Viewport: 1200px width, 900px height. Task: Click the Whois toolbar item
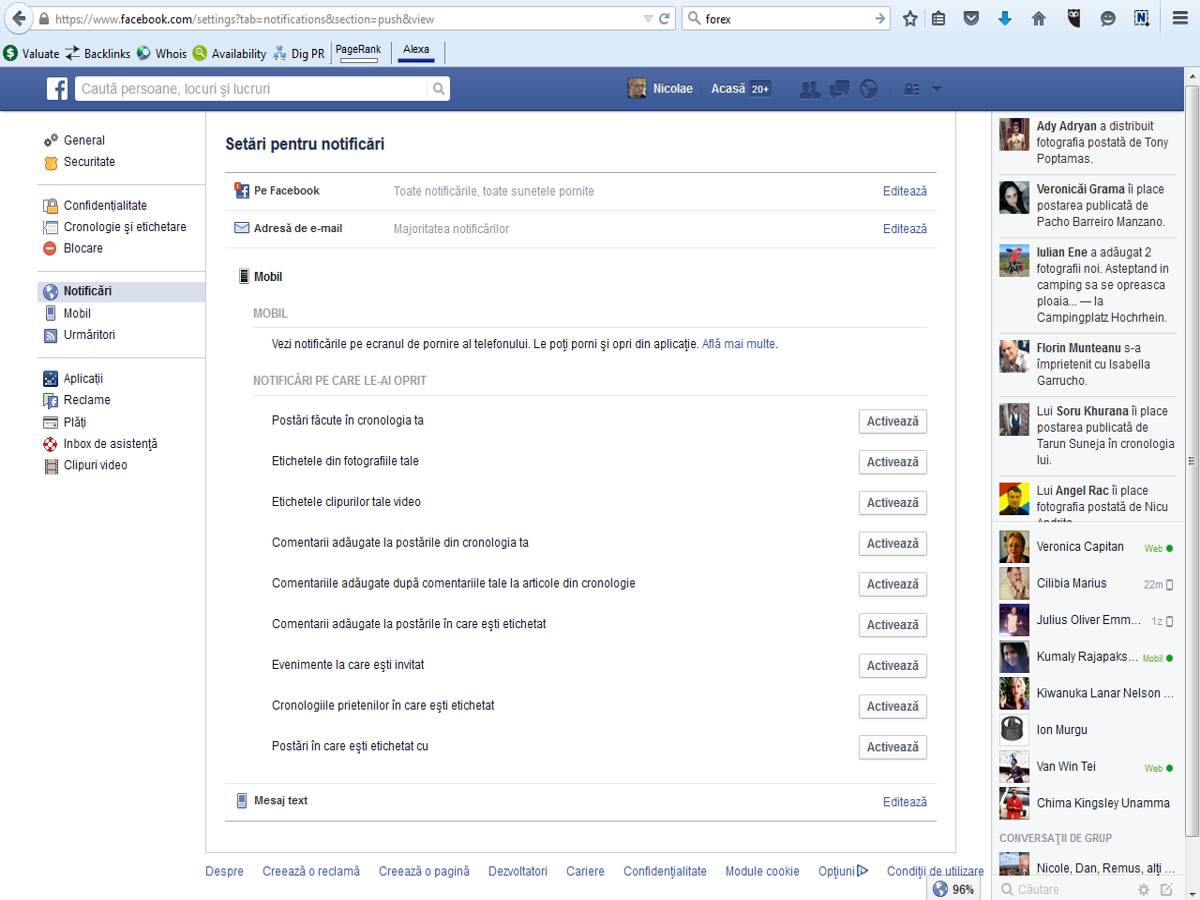(x=162, y=54)
